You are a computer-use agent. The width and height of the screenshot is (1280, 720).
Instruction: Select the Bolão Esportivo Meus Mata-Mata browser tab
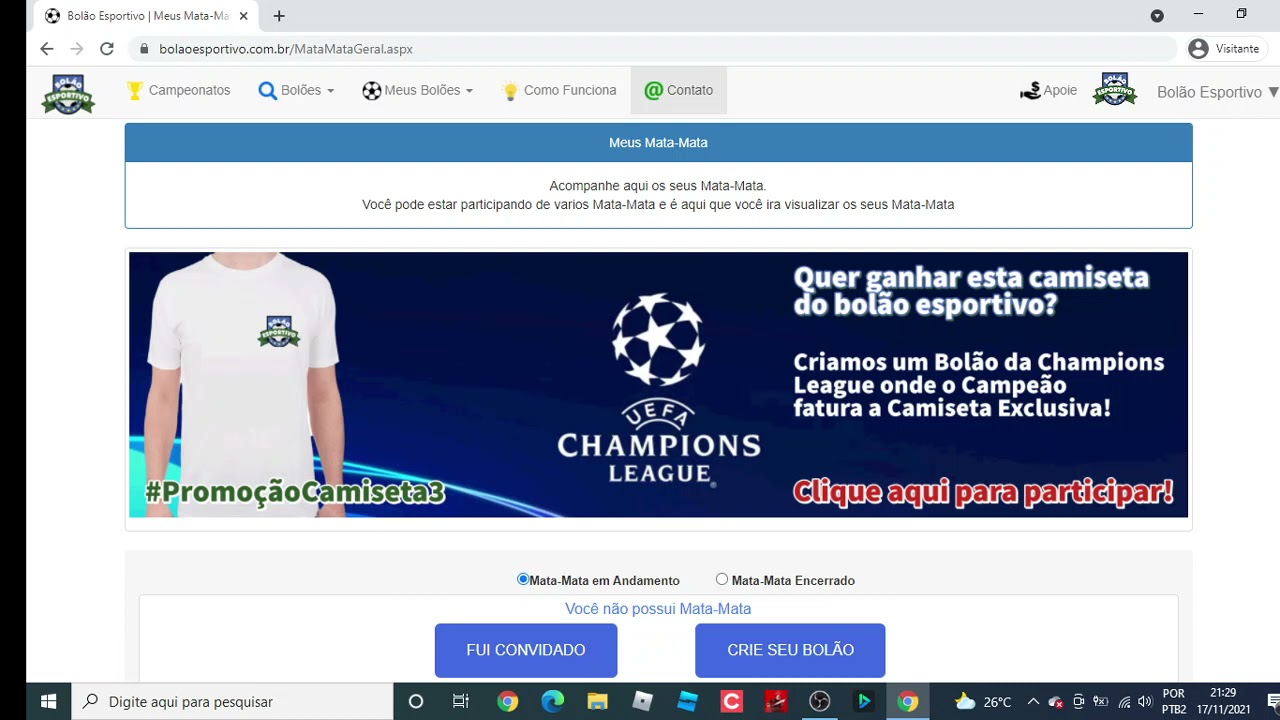coord(148,16)
